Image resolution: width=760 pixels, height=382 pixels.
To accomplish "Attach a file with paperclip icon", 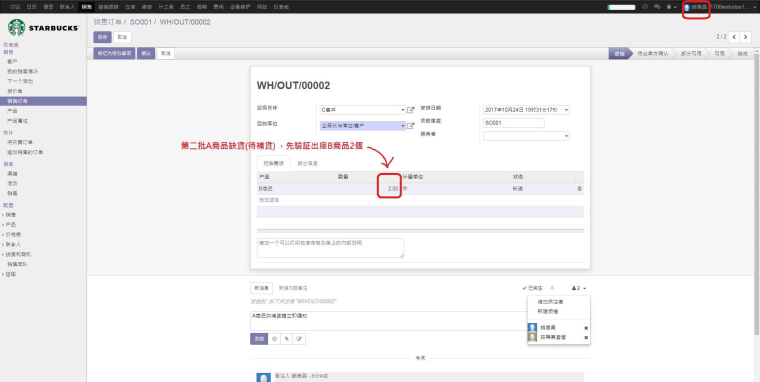I will point(287,339).
